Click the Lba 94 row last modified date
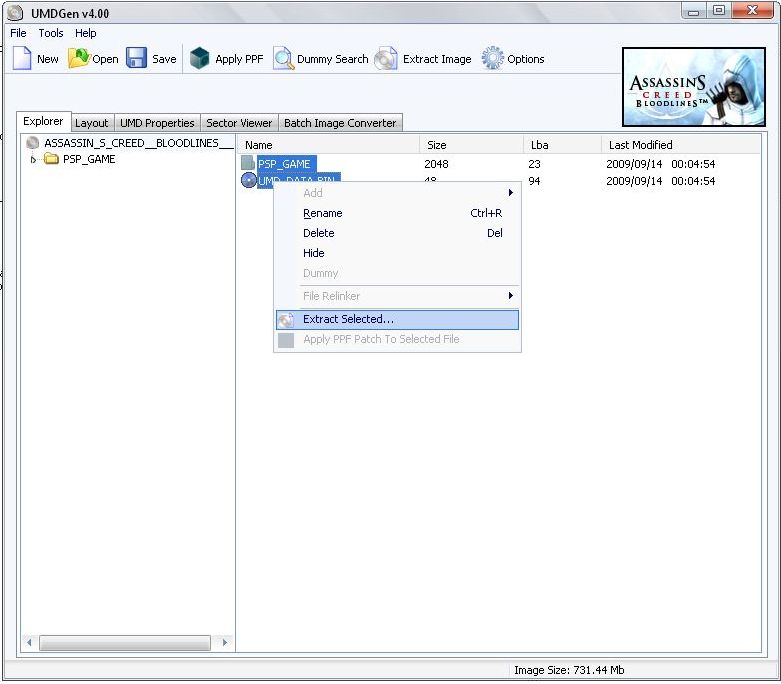781x684 pixels. [x=660, y=181]
